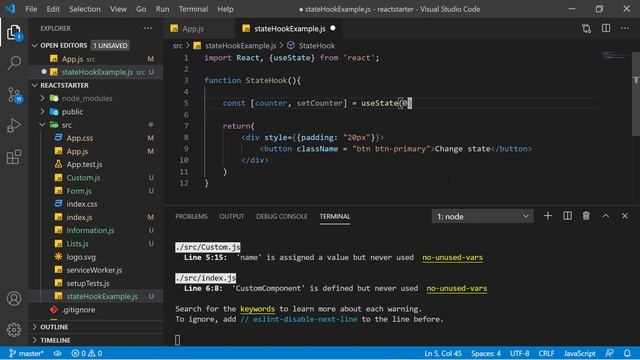Open editor more actions ellipsis
Viewport: 640px width, 360px height.
(624, 28)
